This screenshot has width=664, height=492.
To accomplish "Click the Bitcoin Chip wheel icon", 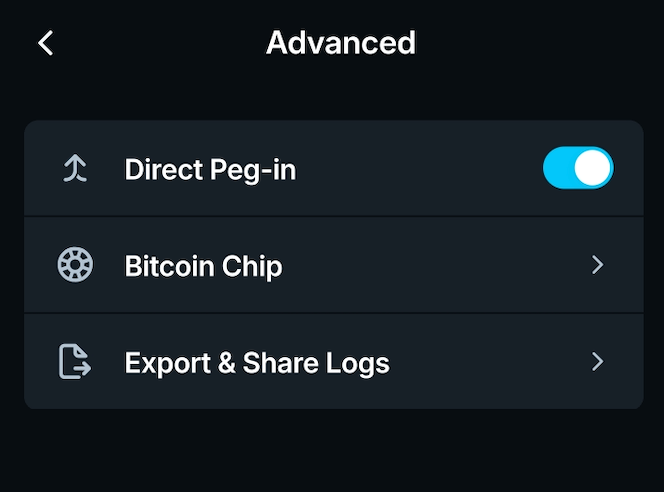I will pyautogui.click(x=75, y=265).
